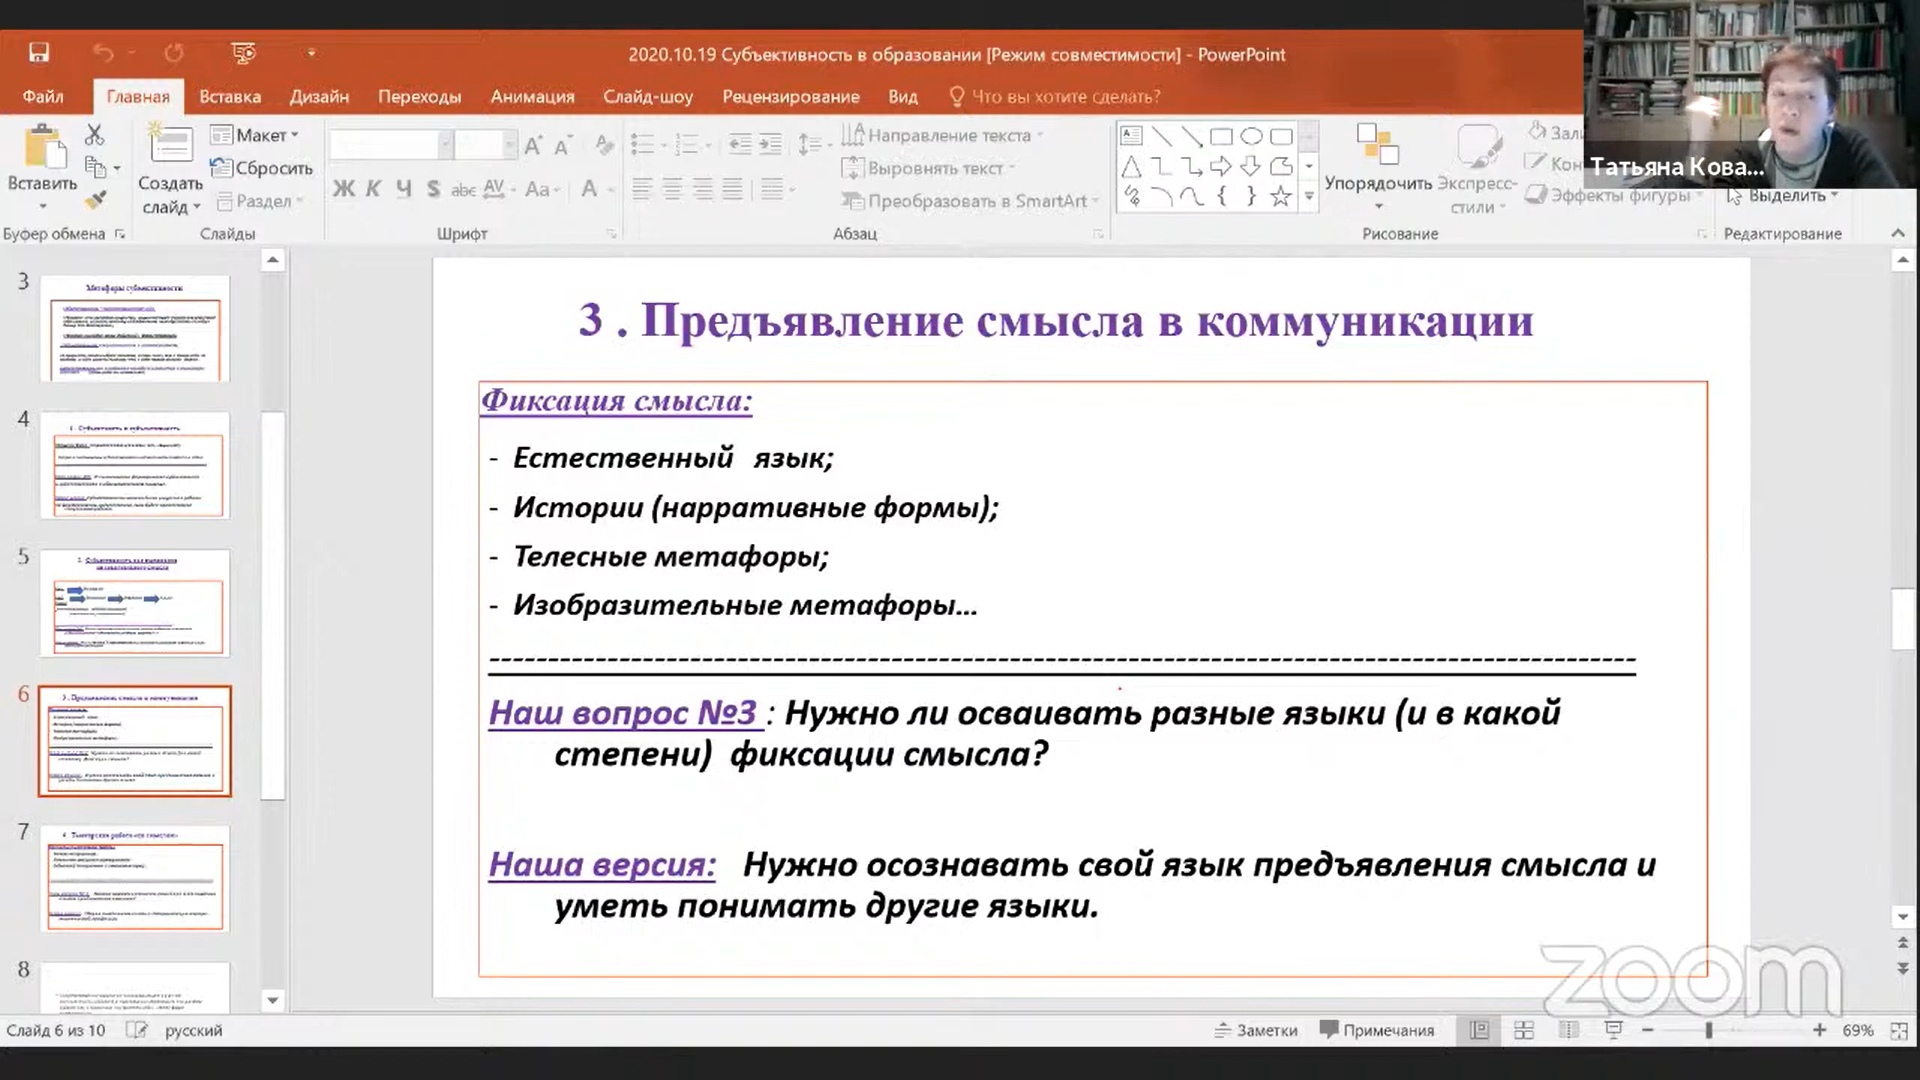Expand the shapes gallery more arrow
The width and height of the screenshot is (1920, 1080).
coord(1308,197)
